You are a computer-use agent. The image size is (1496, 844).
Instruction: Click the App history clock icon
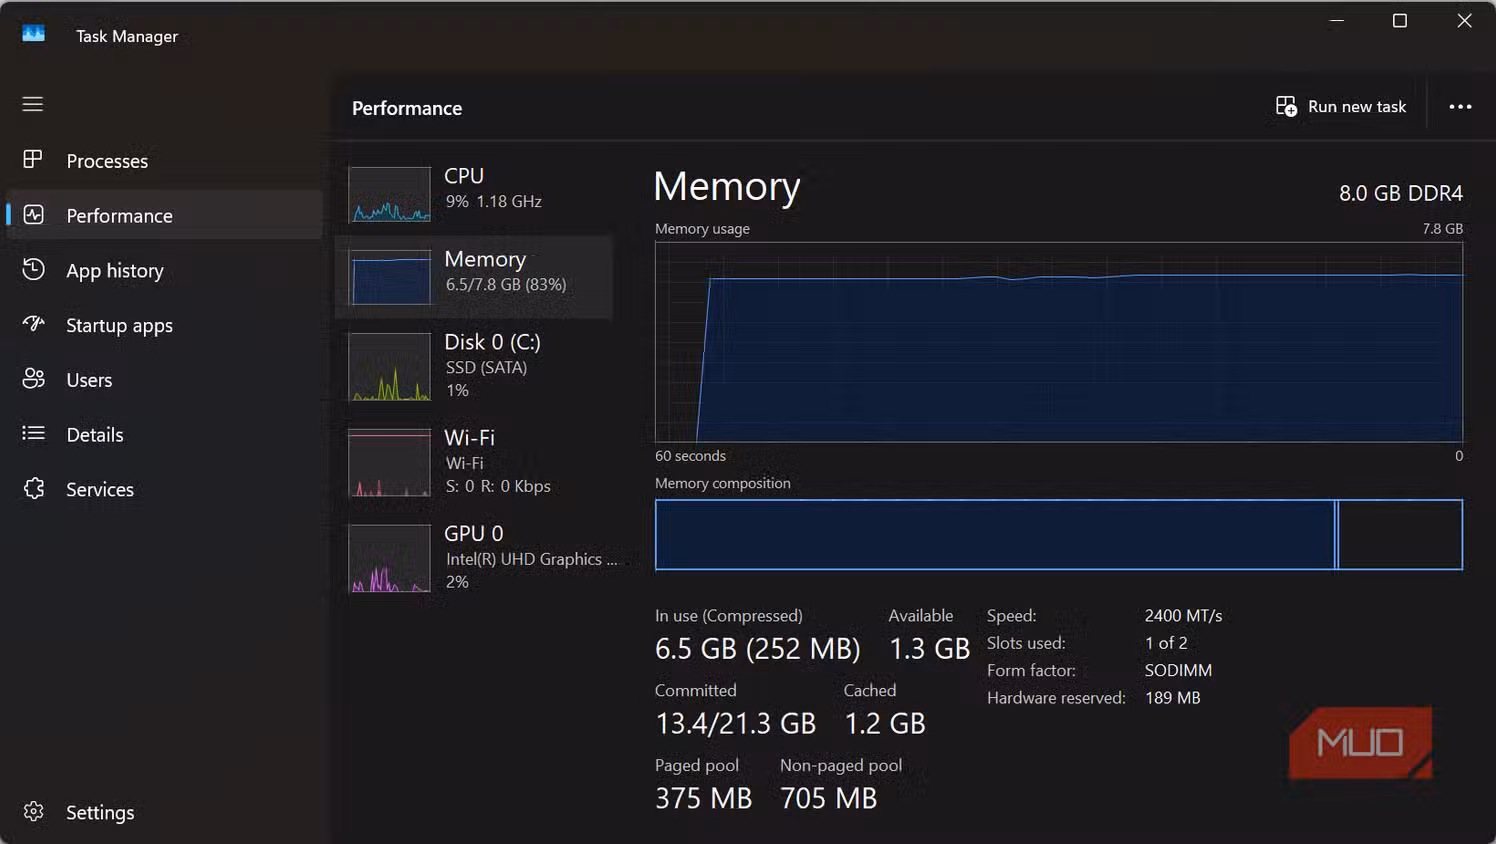click(33, 269)
